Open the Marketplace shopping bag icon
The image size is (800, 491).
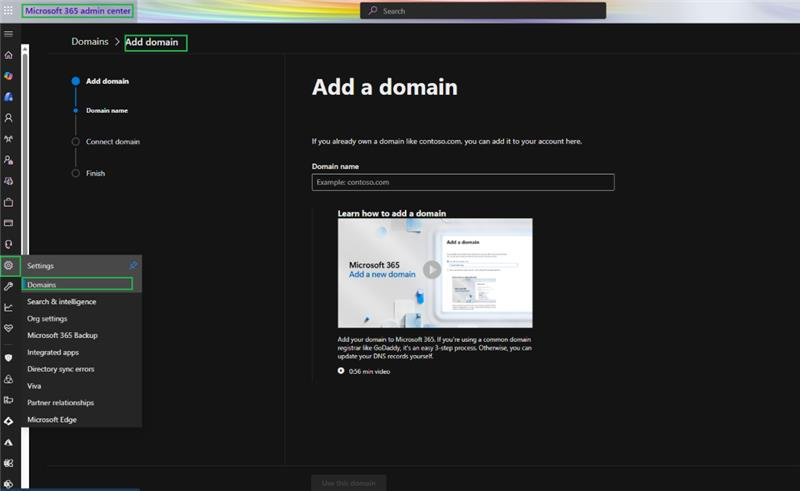tap(9, 202)
